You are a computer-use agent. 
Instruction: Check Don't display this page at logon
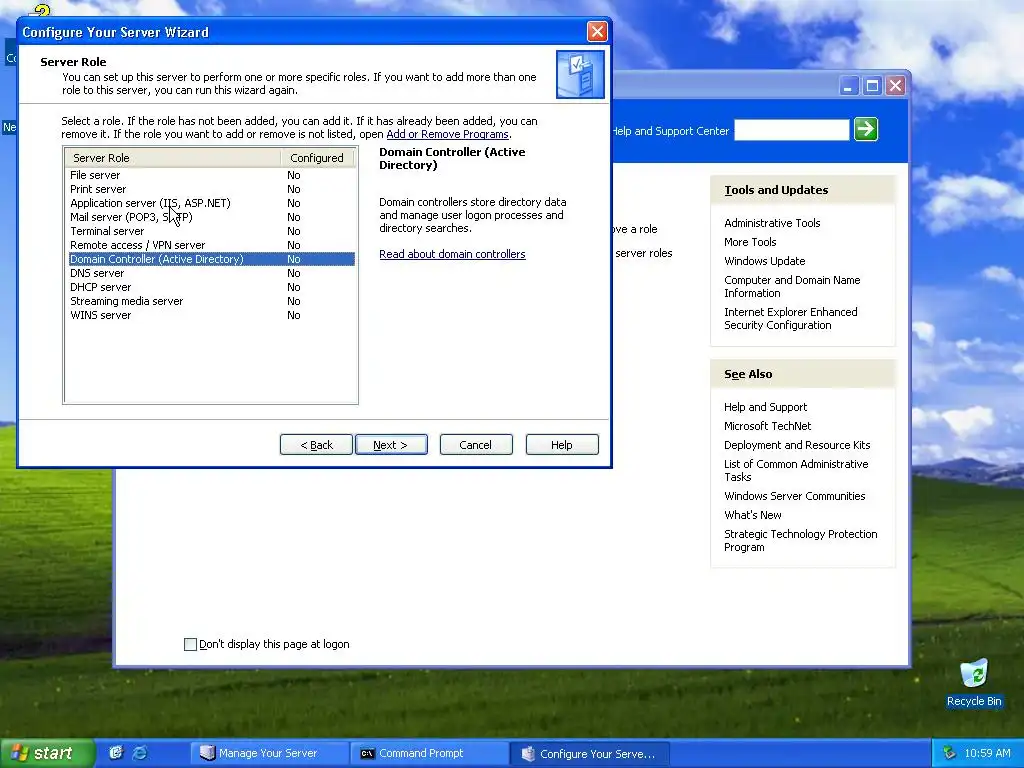(190, 645)
